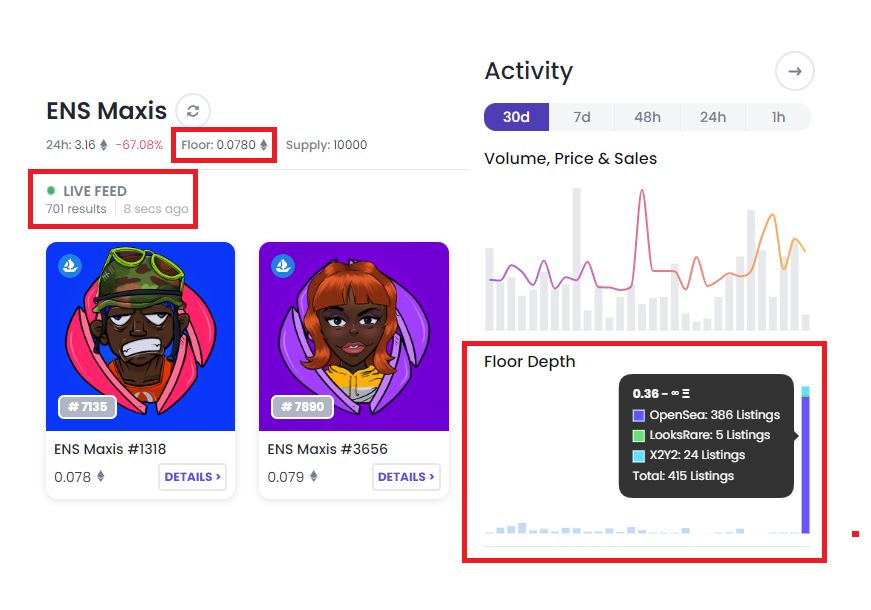The width and height of the screenshot is (871, 610).
Task: Click the ENS Maxis collection title
Action: [x=107, y=111]
